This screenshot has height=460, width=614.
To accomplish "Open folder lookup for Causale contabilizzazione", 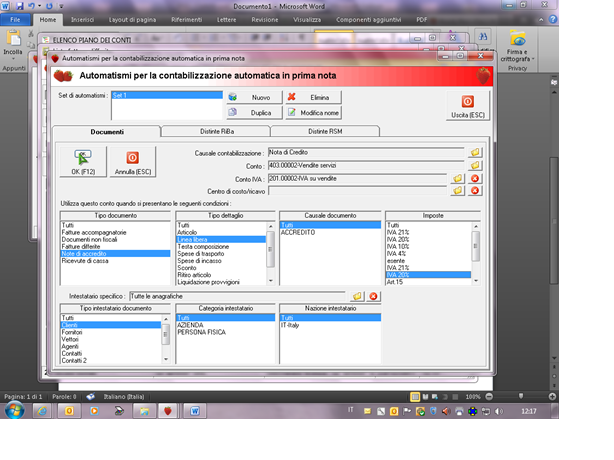I will click(x=475, y=152).
